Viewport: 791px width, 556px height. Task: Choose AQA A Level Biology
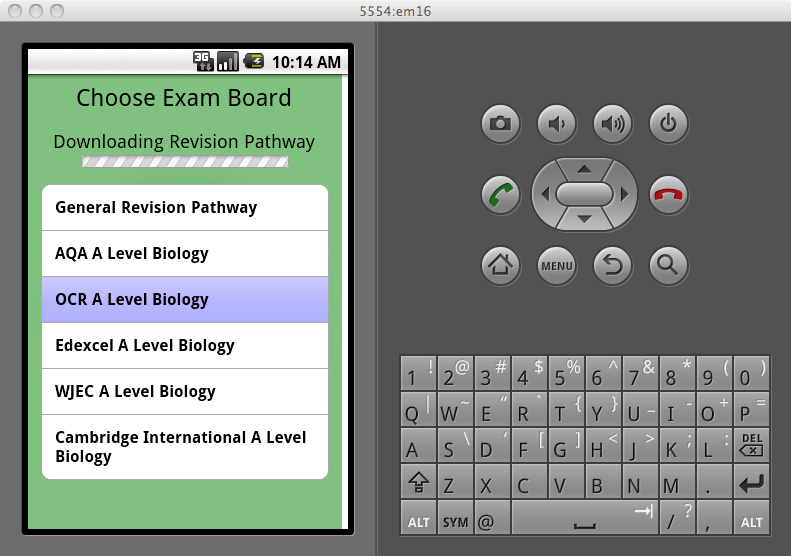[185, 254]
